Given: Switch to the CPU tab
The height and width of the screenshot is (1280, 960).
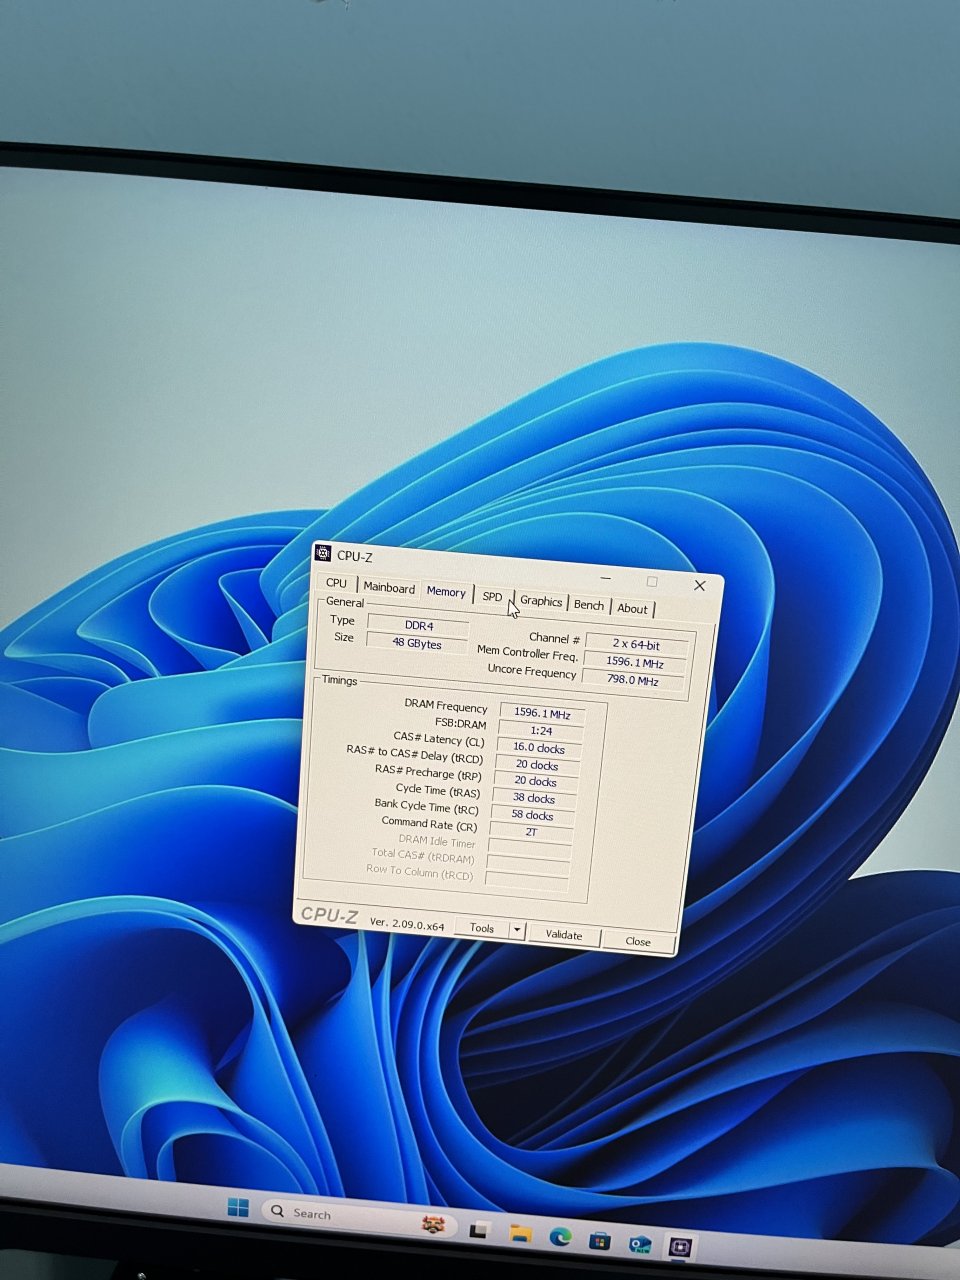Looking at the screenshot, I should (x=337, y=583).
